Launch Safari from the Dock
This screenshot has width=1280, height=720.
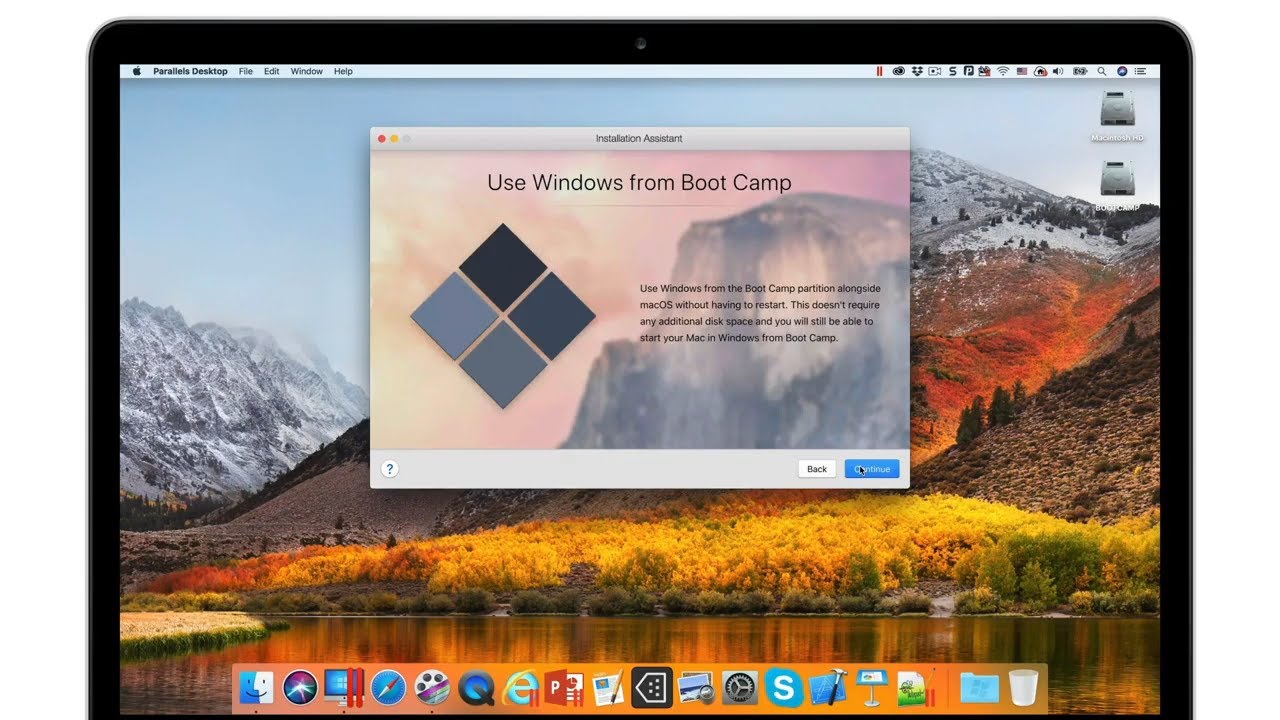[x=388, y=687]
